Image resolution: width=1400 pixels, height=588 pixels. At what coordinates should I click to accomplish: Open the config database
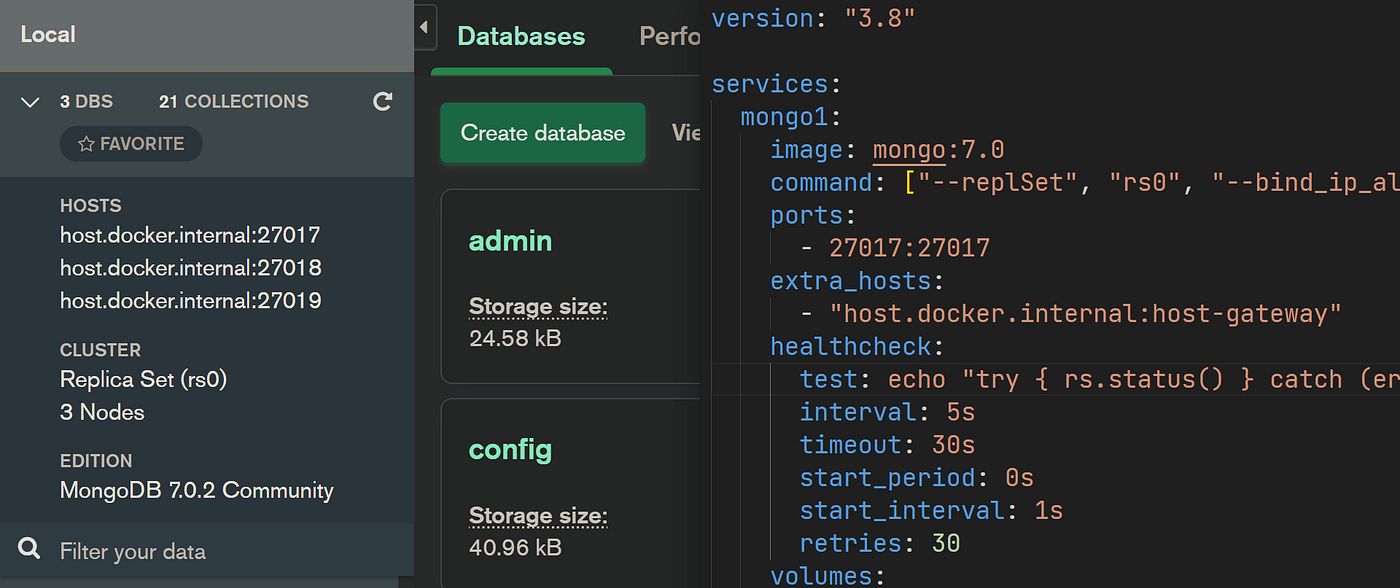510,450
